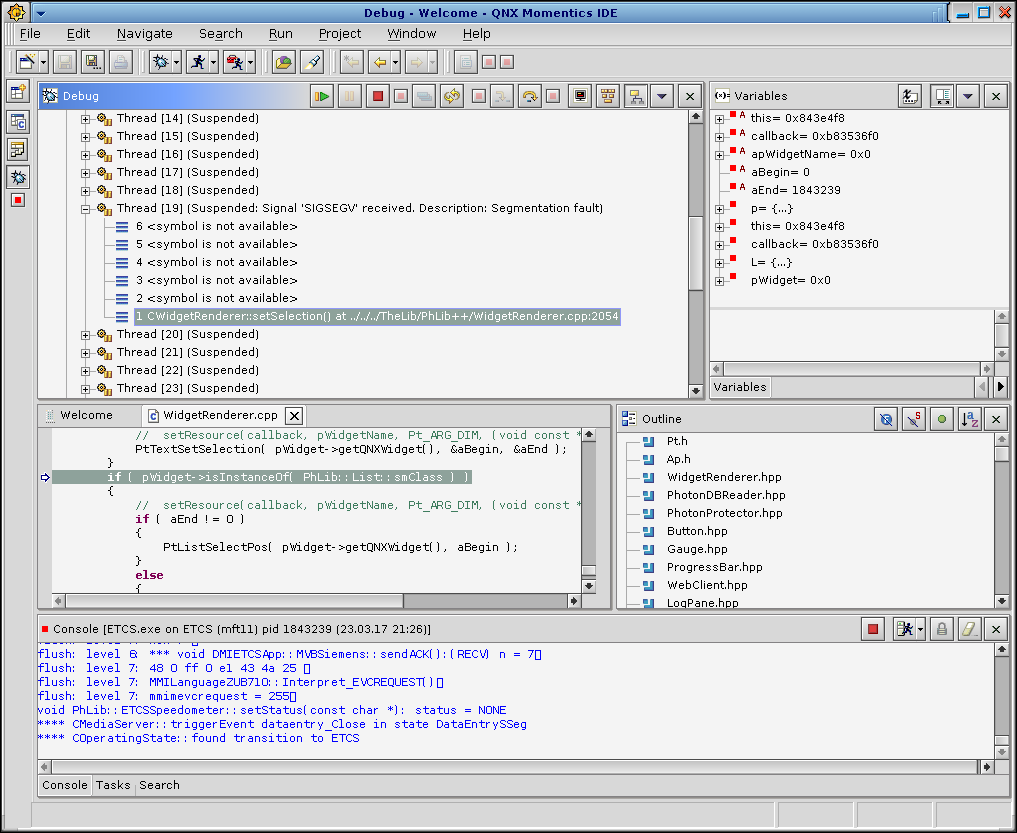The height and width of the screenshot is (833, 1017).
Task: Switch to the Tasks tab
Action: (x=113, y=785)
